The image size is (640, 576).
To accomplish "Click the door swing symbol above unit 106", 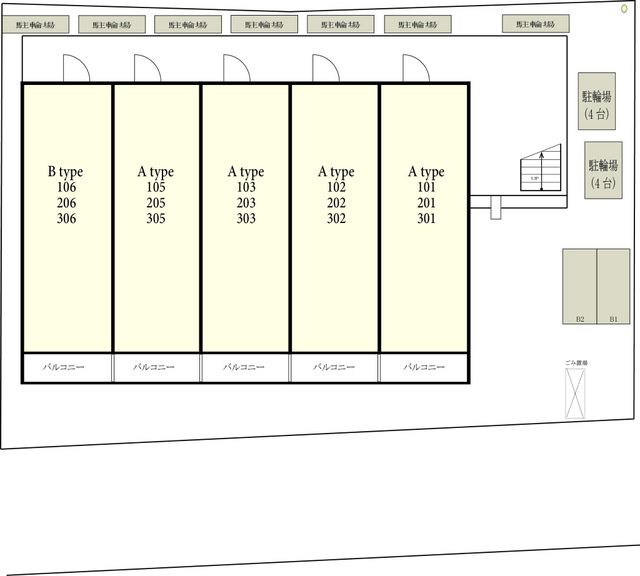I will [76, 68].
